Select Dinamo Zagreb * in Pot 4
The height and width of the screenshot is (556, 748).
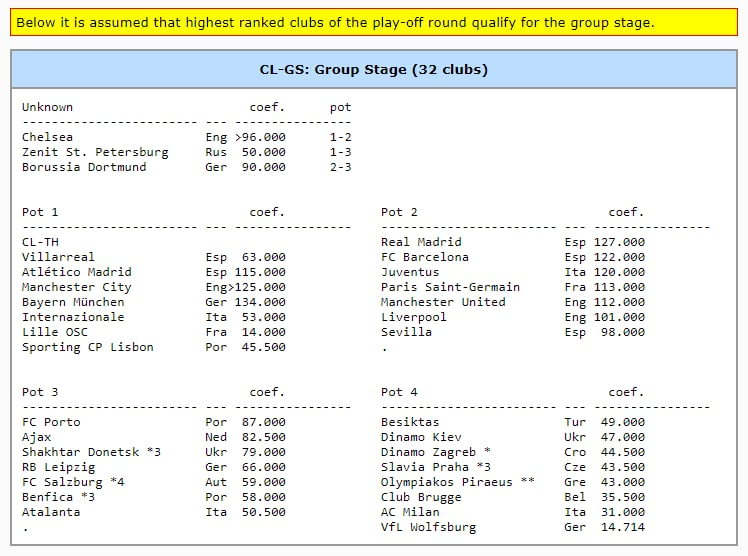(x=436, y=452)
